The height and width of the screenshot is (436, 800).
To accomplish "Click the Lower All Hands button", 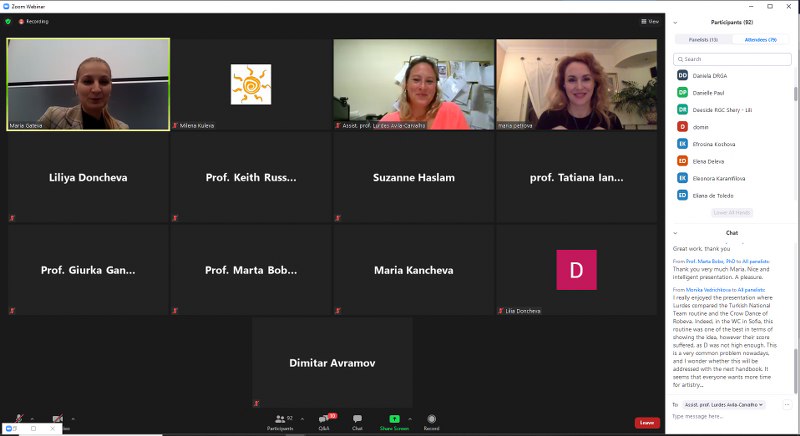I will click(x=732, y=213).
